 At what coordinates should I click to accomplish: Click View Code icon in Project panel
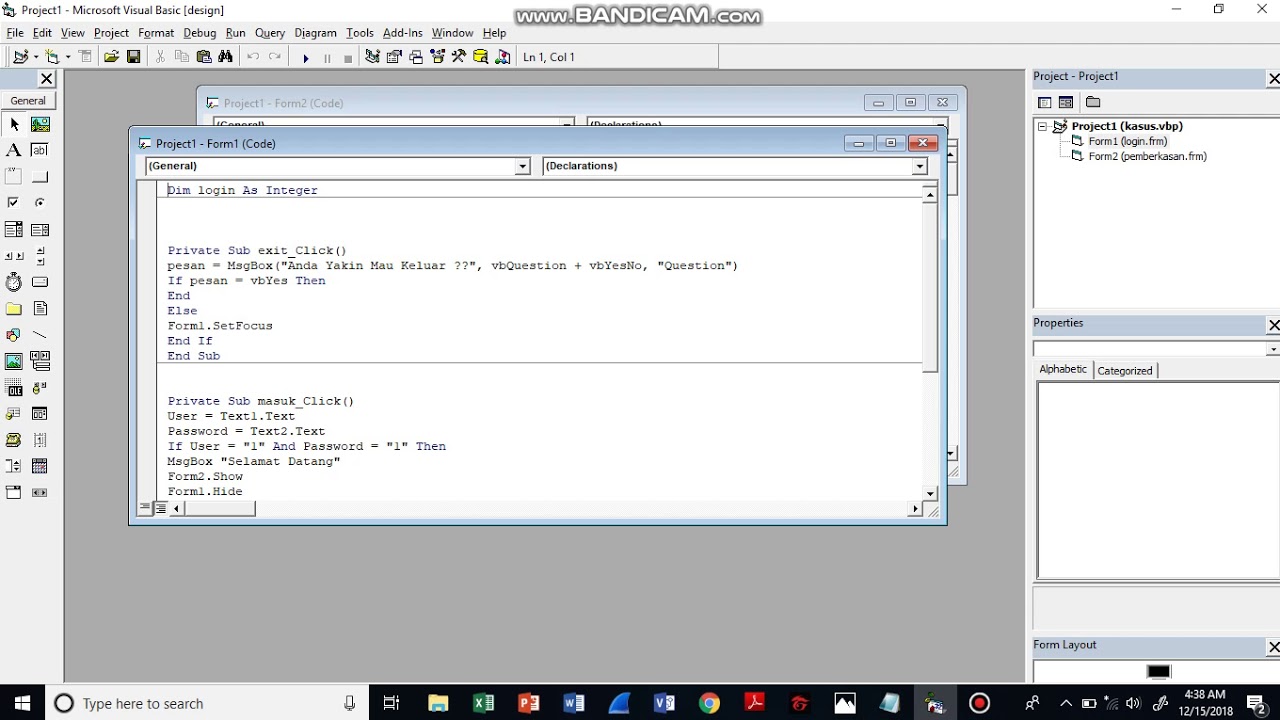[x=1044, y=102]
